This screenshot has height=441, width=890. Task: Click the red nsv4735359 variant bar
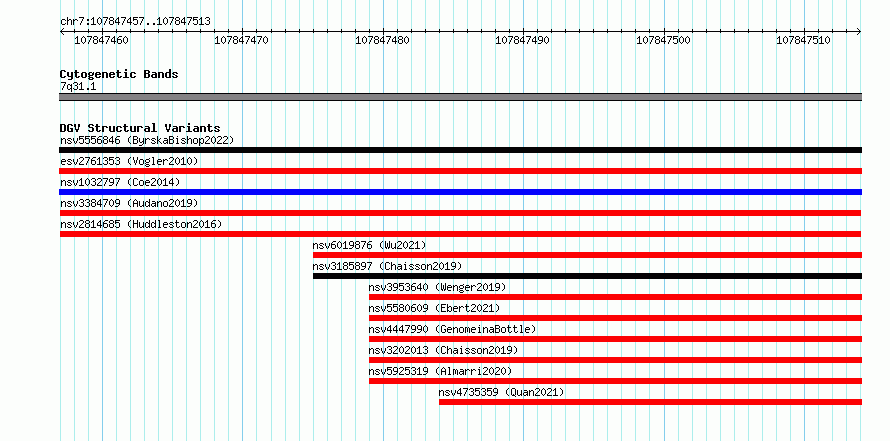click(x=650, y=402)
